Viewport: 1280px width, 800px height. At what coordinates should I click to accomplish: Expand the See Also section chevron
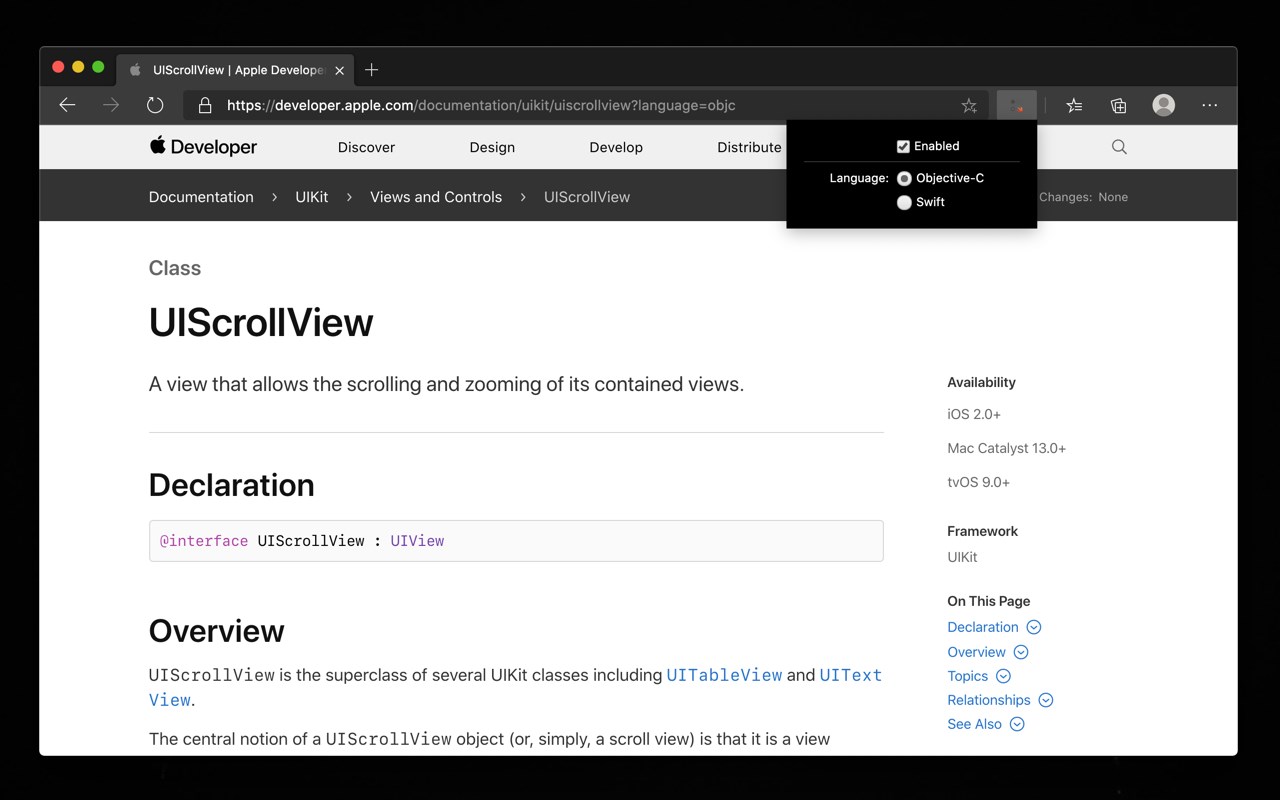click(1017, 724)
